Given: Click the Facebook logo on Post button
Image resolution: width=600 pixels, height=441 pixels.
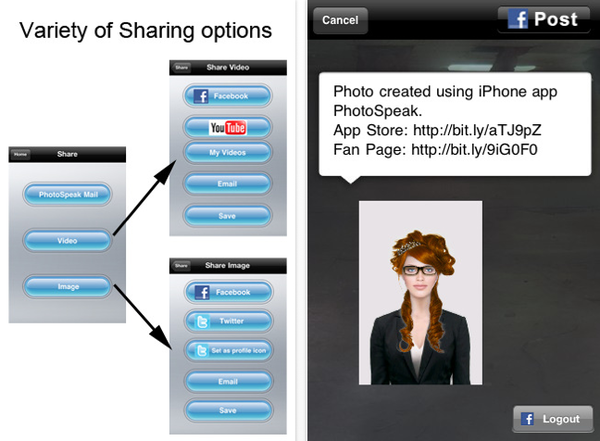Looking at the screenshot, I should coord(518,19).
